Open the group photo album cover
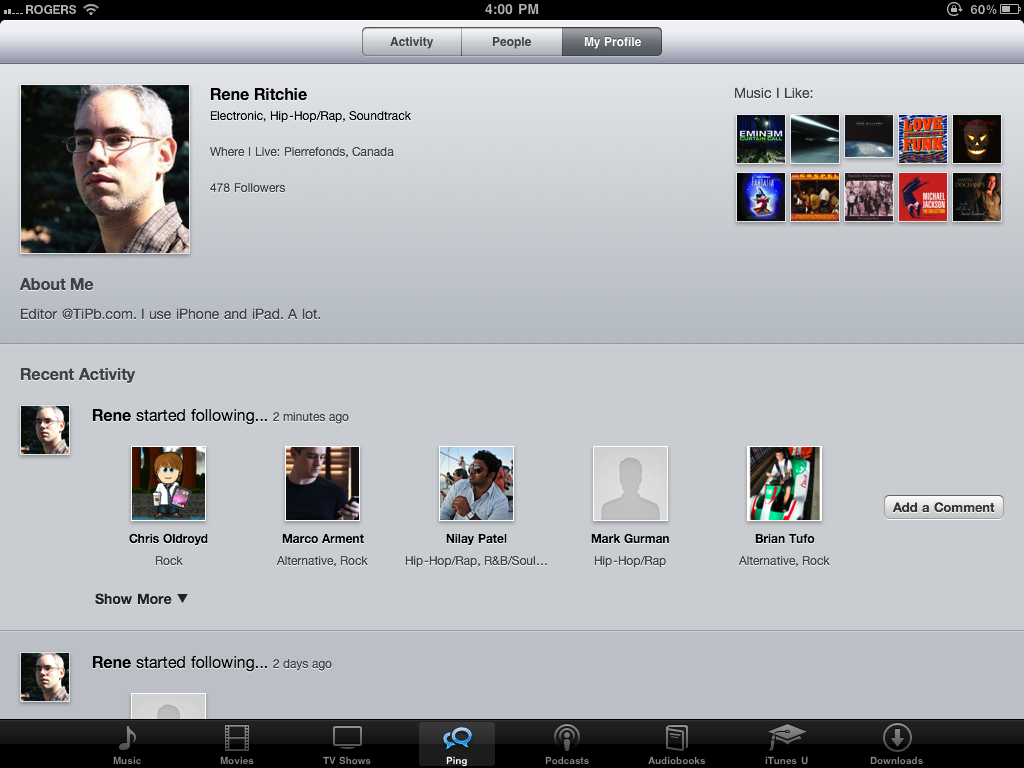 pos(869,197)
